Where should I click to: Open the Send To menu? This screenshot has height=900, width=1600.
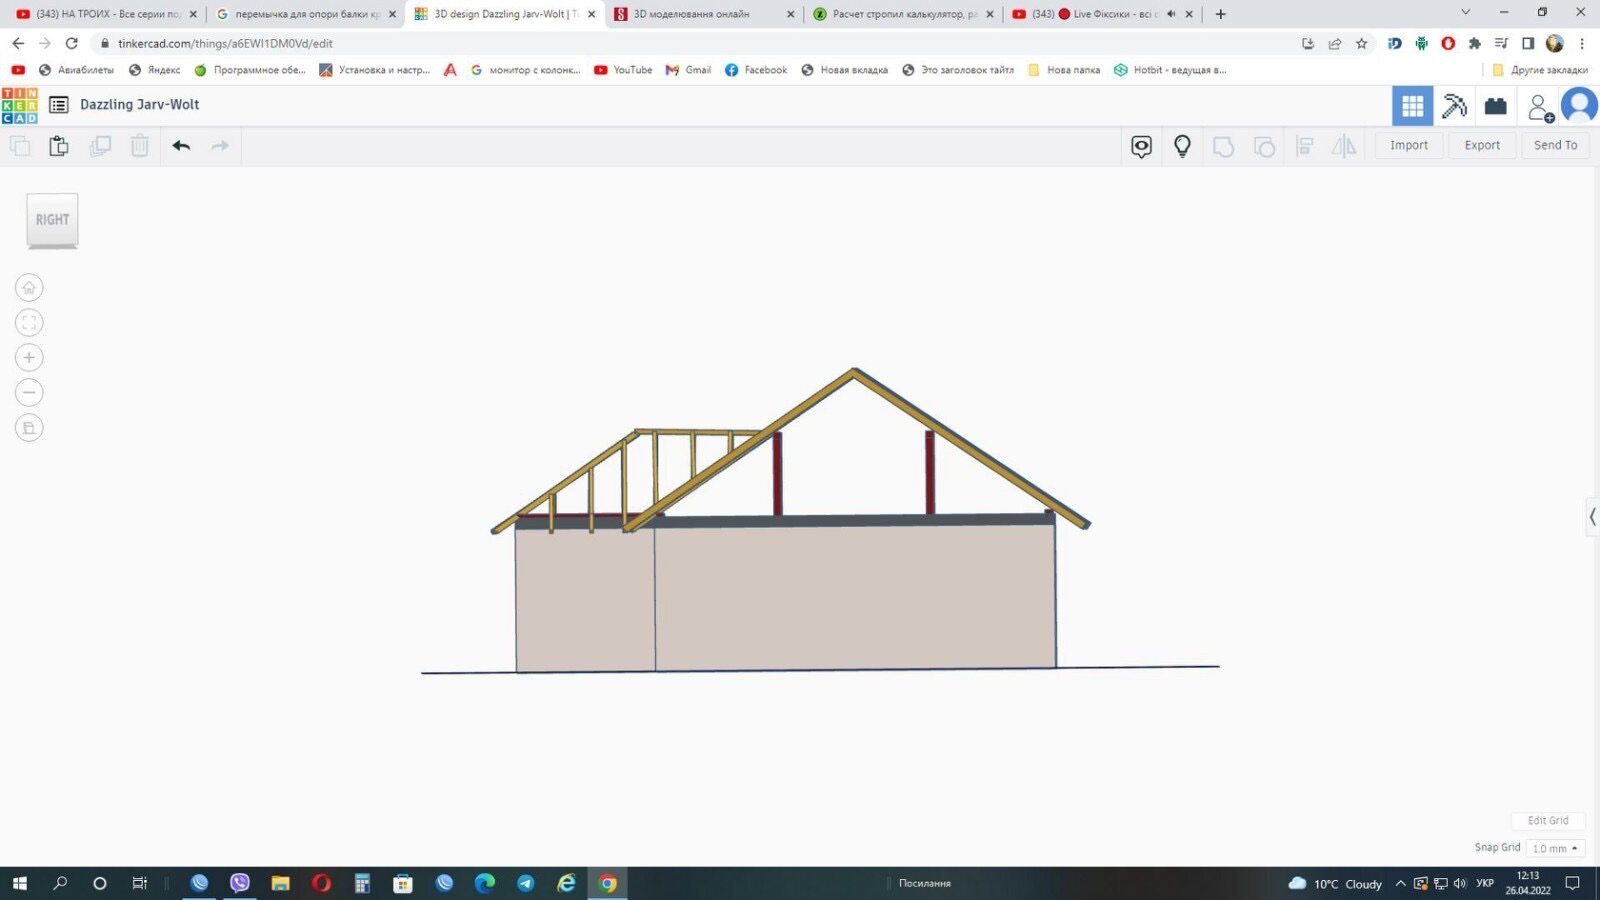click(x=1555, y=145)
